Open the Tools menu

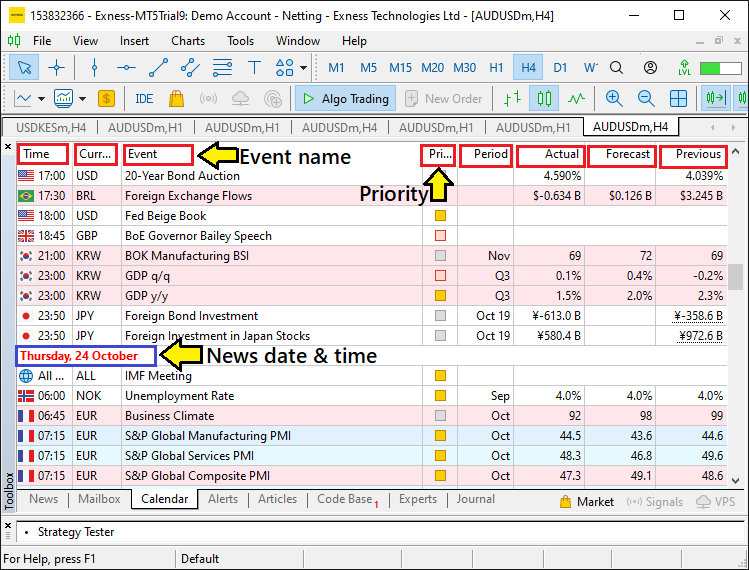click(240, 41)
